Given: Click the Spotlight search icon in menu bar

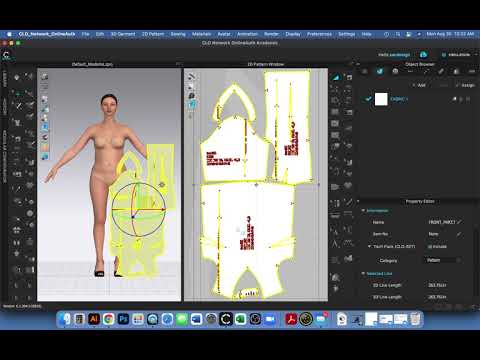Looking at the screenshot, I should coord(398,34).
